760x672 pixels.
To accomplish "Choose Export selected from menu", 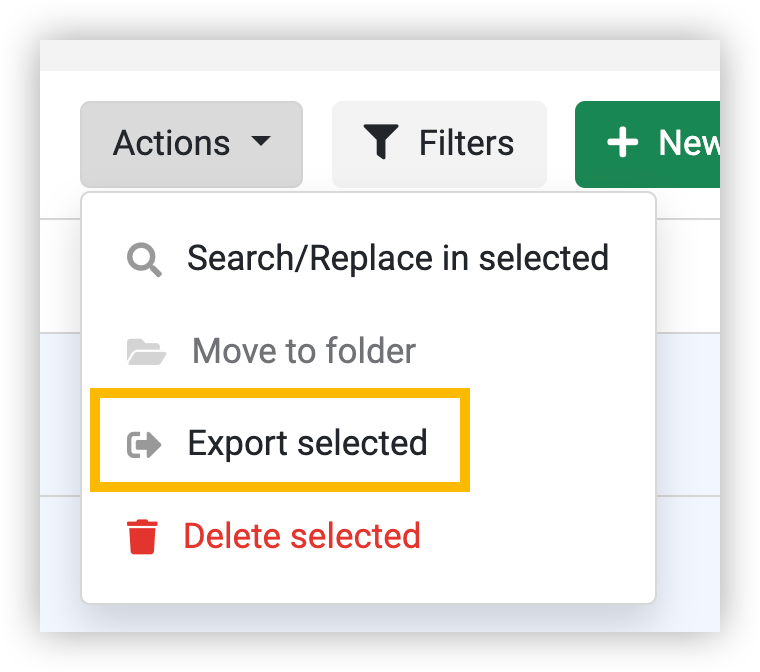I will [280, 443].
